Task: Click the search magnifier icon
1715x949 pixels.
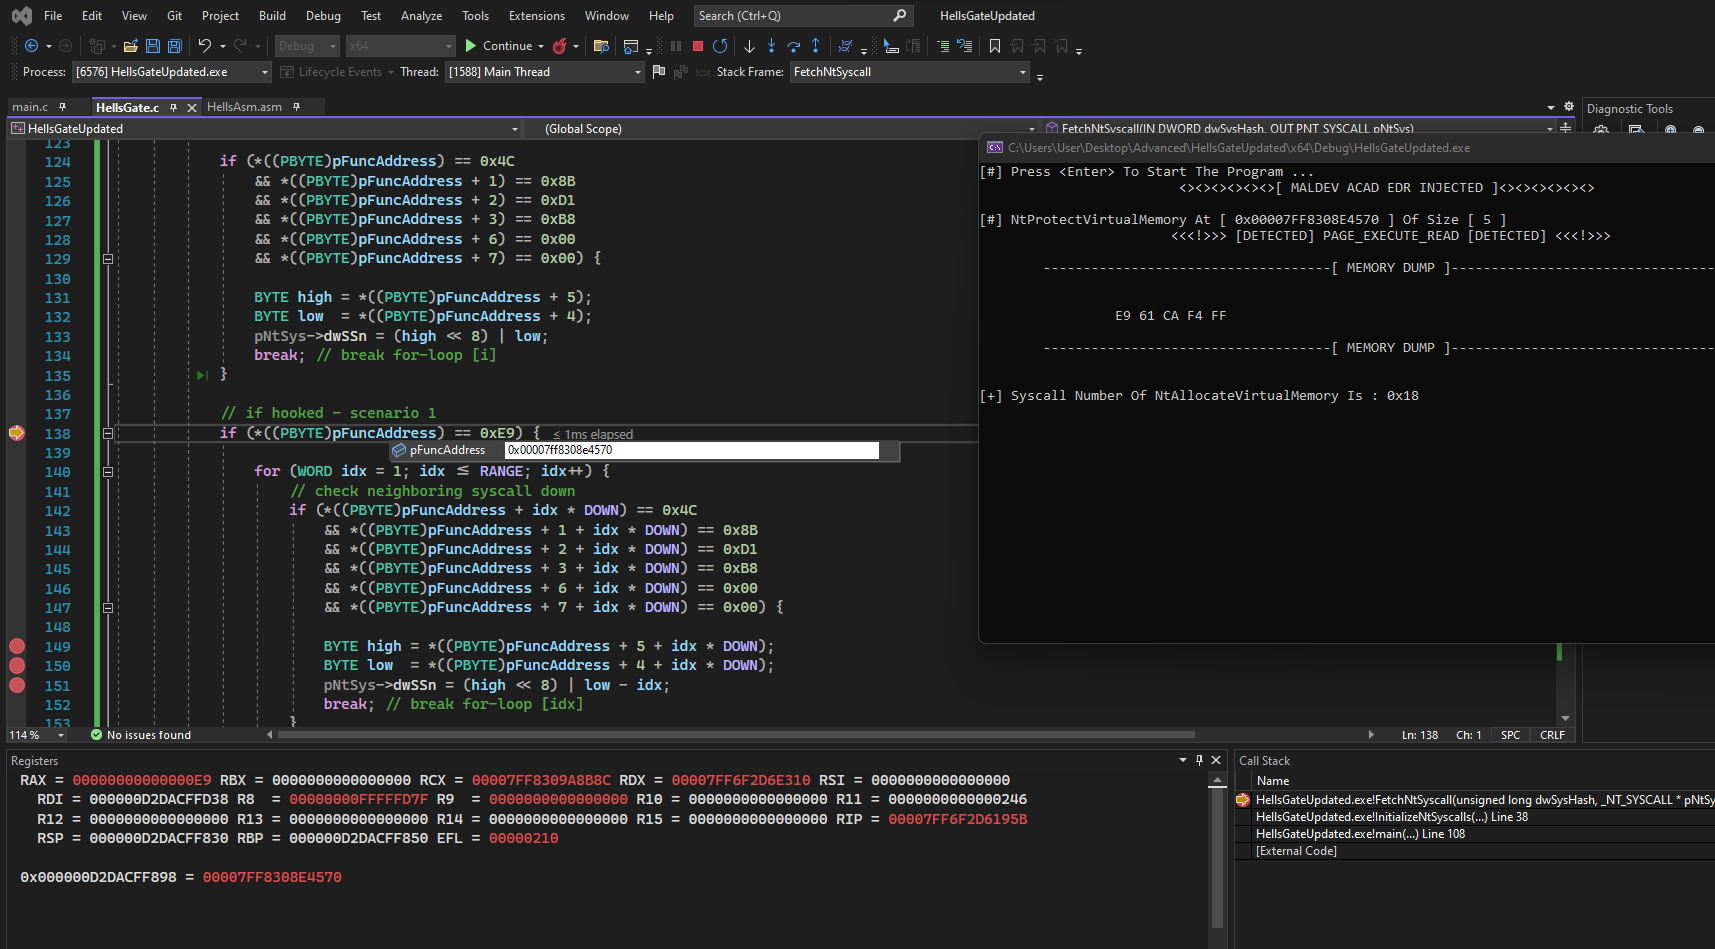Action: click(x=899, y=16)
